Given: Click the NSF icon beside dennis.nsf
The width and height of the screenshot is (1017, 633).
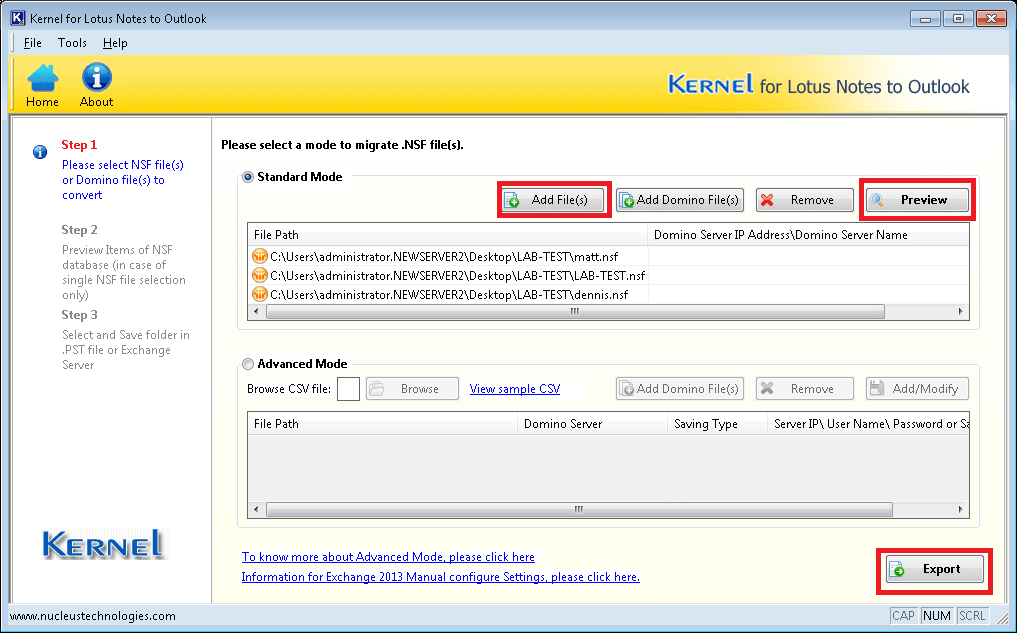Looking at the screenshot, I should 259,294.
